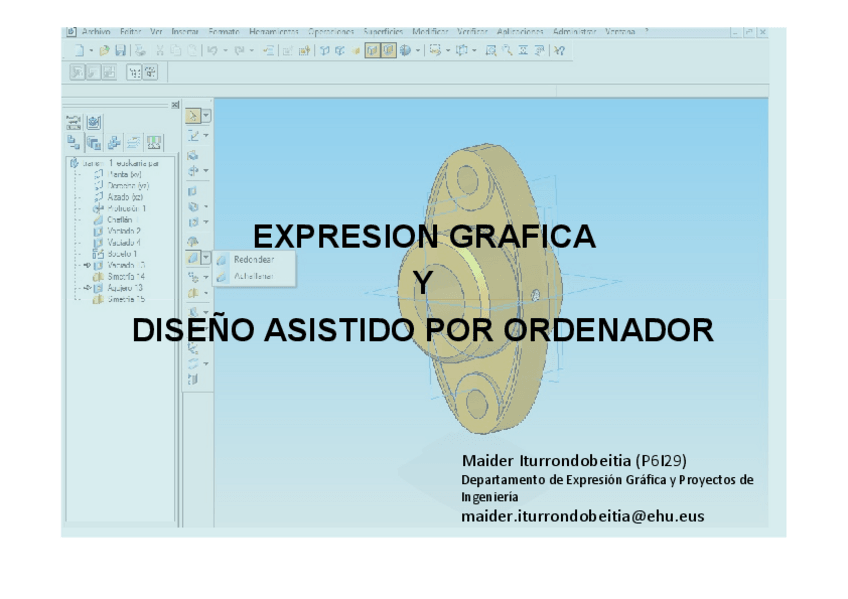Select the Sketch tool icon
The width and height of the screenshot is (848, 599).
(193, 136)
